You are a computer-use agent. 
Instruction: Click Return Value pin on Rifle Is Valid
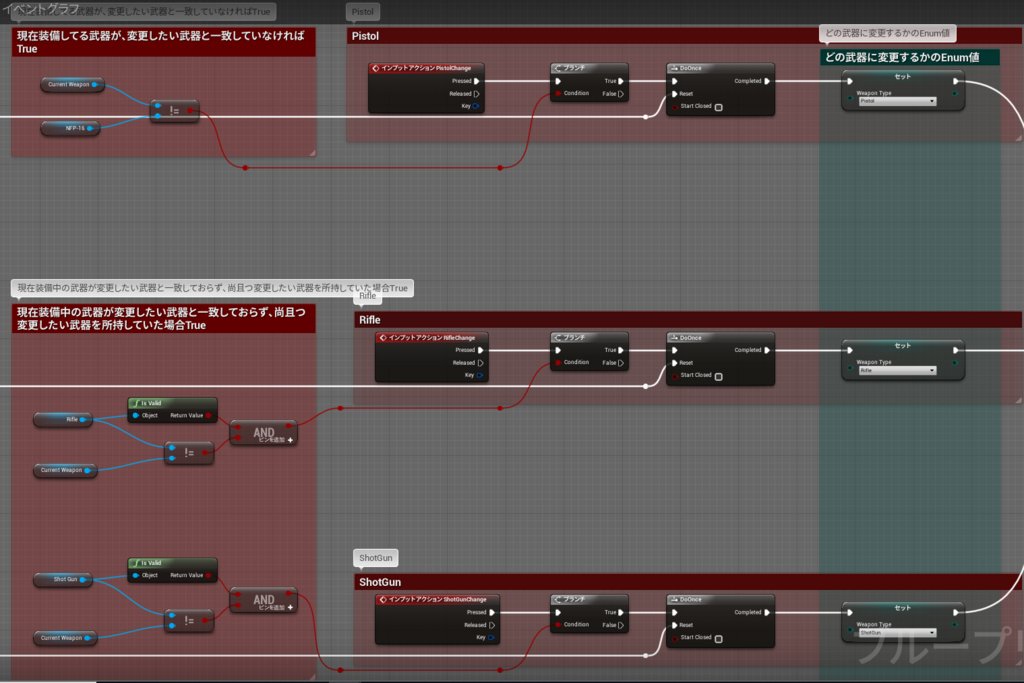pyautogui.click(x=208, y=415)
